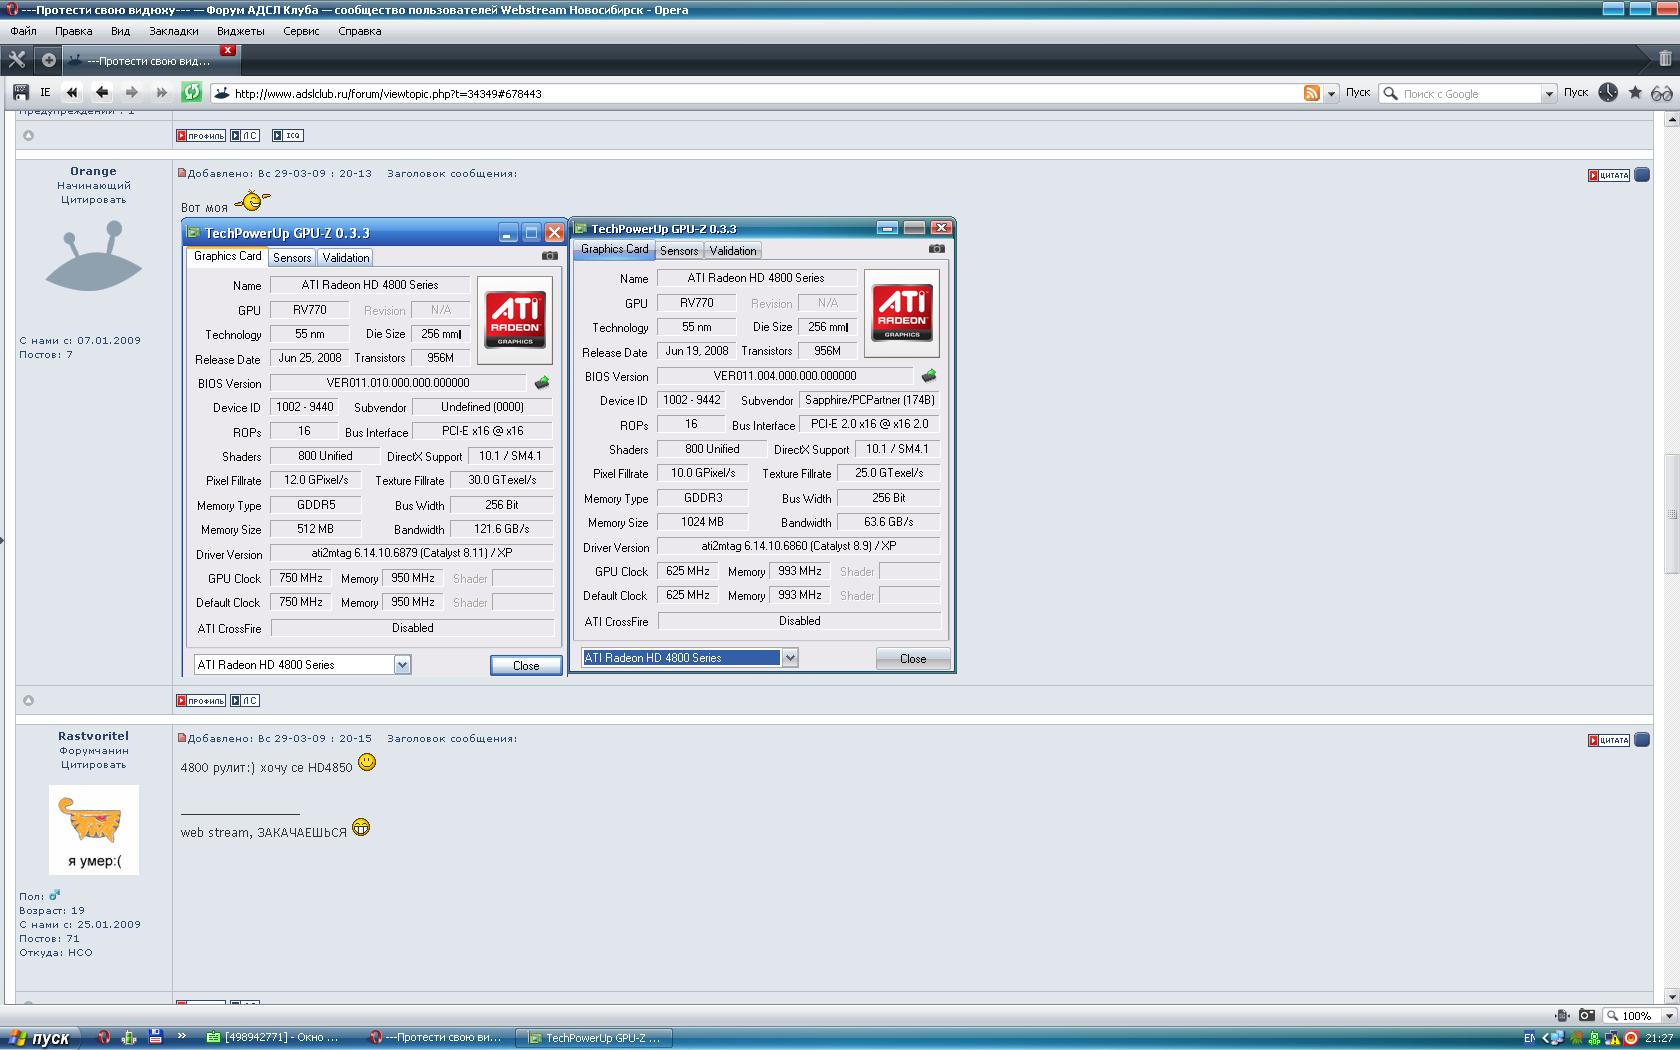Image resolution: width=1680 pixels, height=1050 pixels.
Task: Click the rewind navigation button
Action: tap(72, 92)
